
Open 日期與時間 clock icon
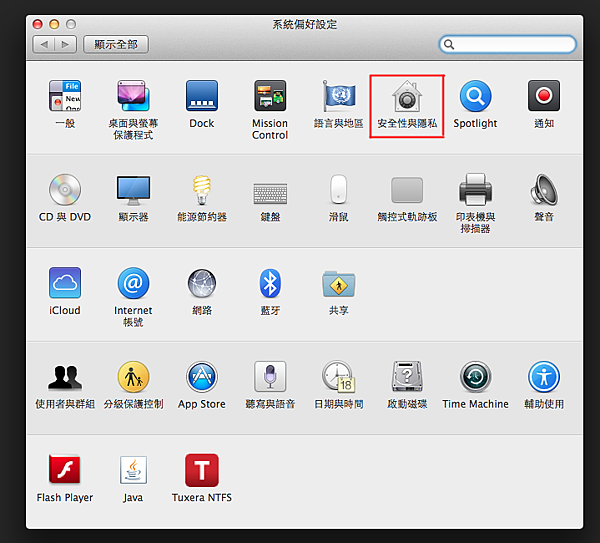coord(339,377)
